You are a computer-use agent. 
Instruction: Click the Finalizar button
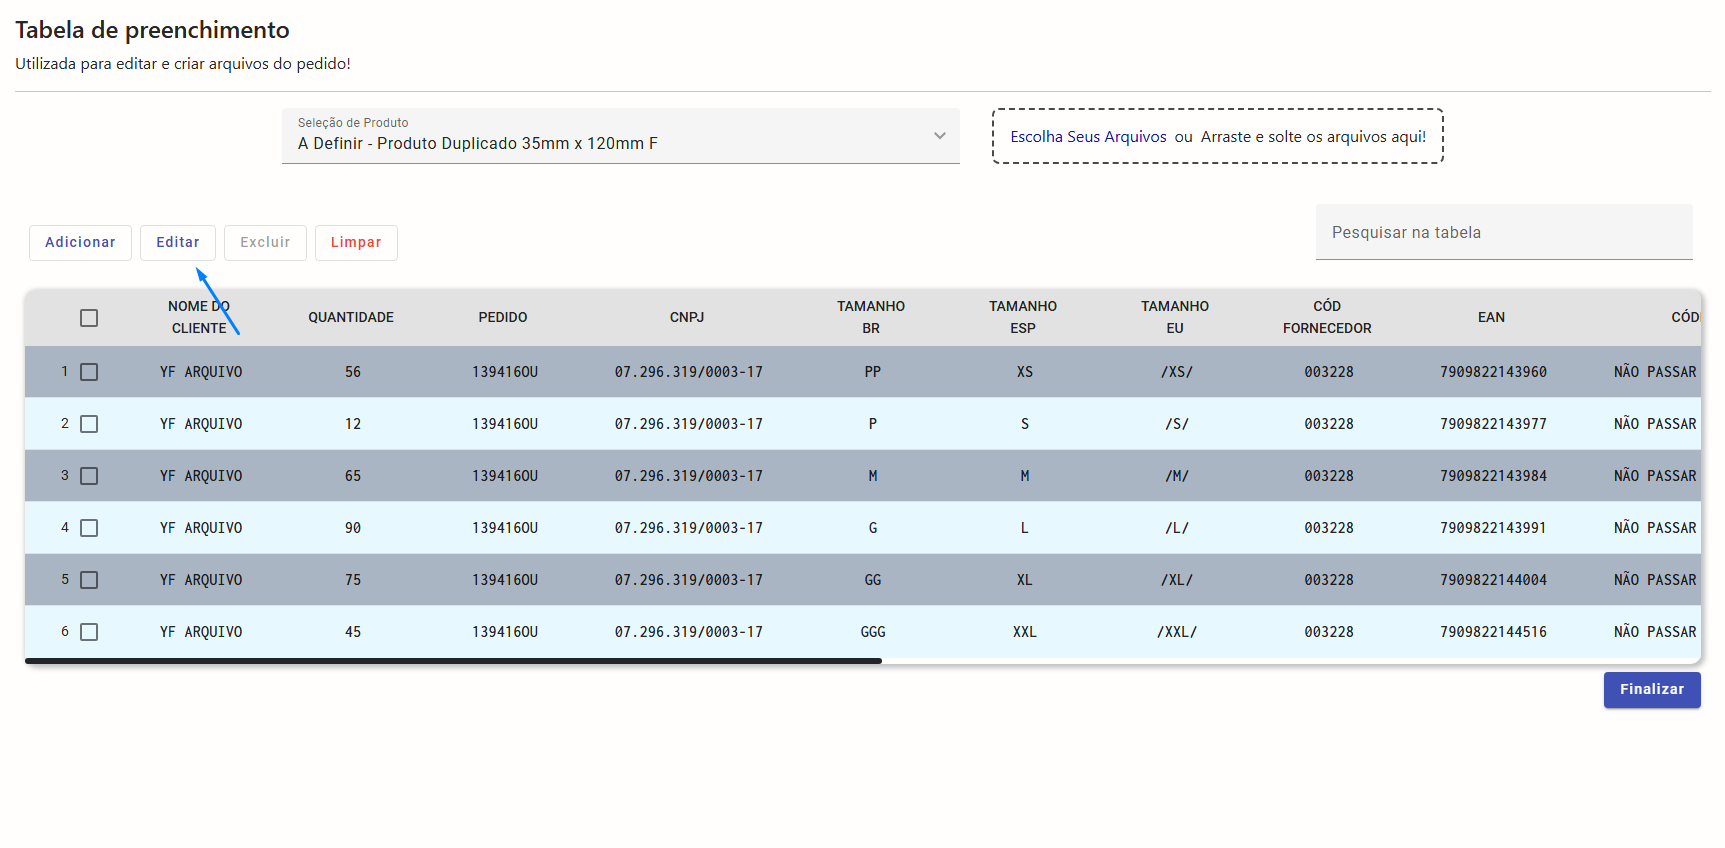pyautogui.click(x=1651, y=690)
